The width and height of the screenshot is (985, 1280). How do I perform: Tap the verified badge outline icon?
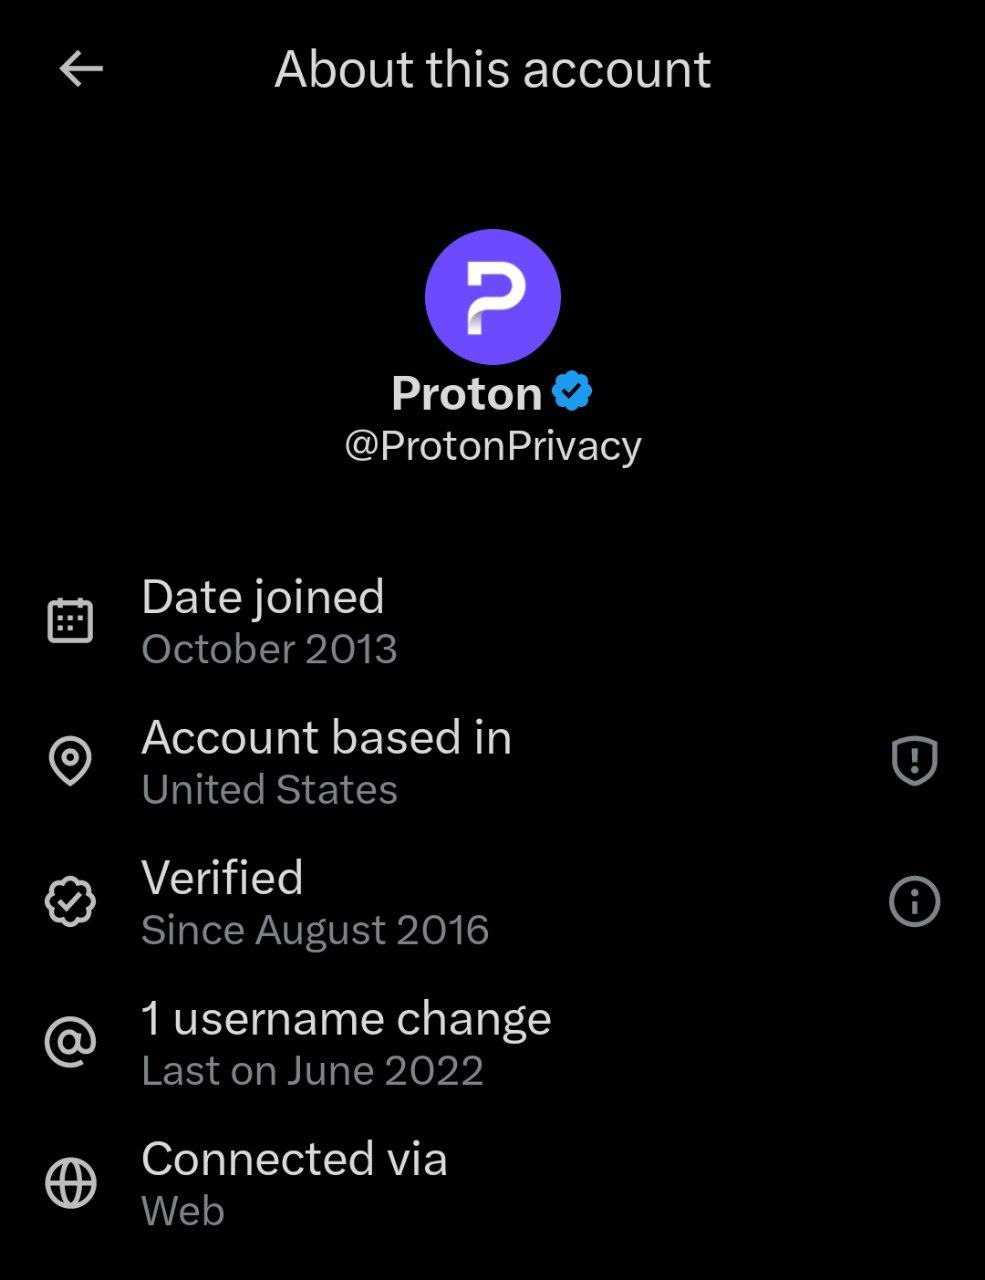pyautogui.click(x=70, y=902)
